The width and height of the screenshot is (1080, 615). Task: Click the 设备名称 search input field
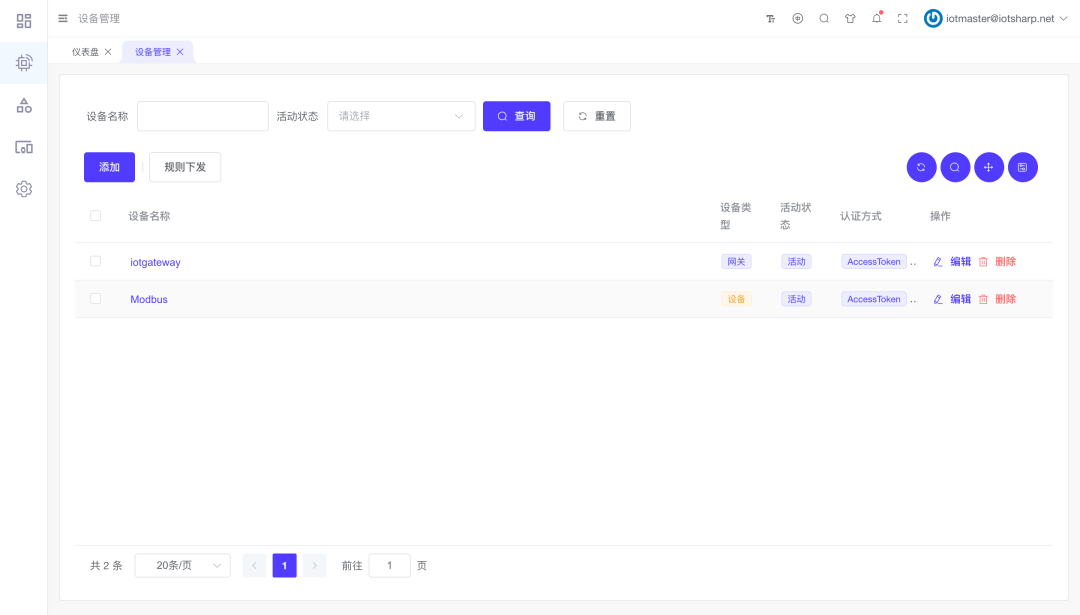tap(203, 116)
